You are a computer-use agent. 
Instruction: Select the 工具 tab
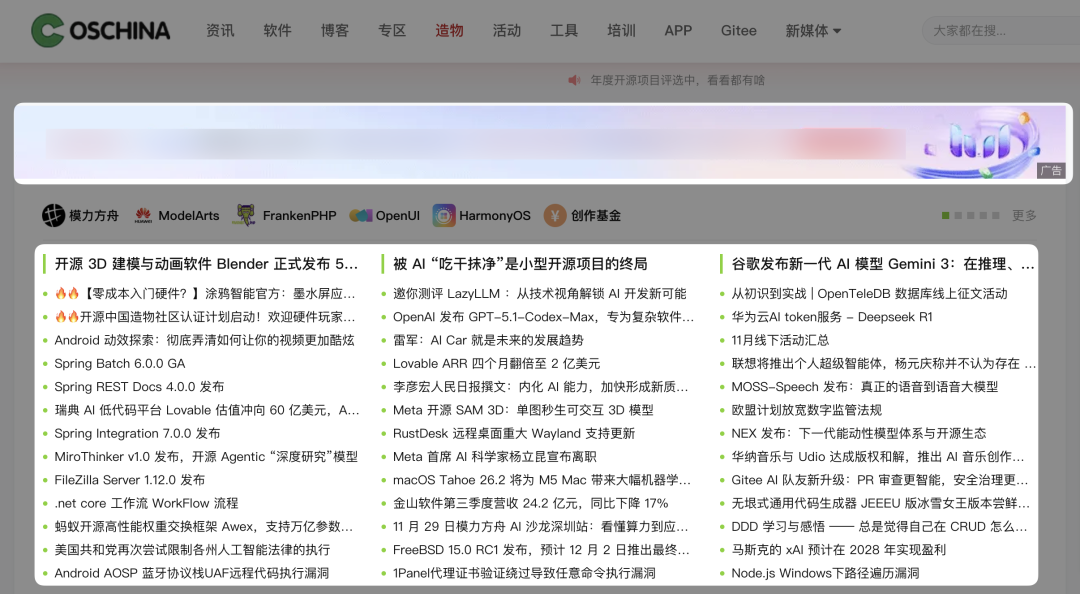(564, 30)
